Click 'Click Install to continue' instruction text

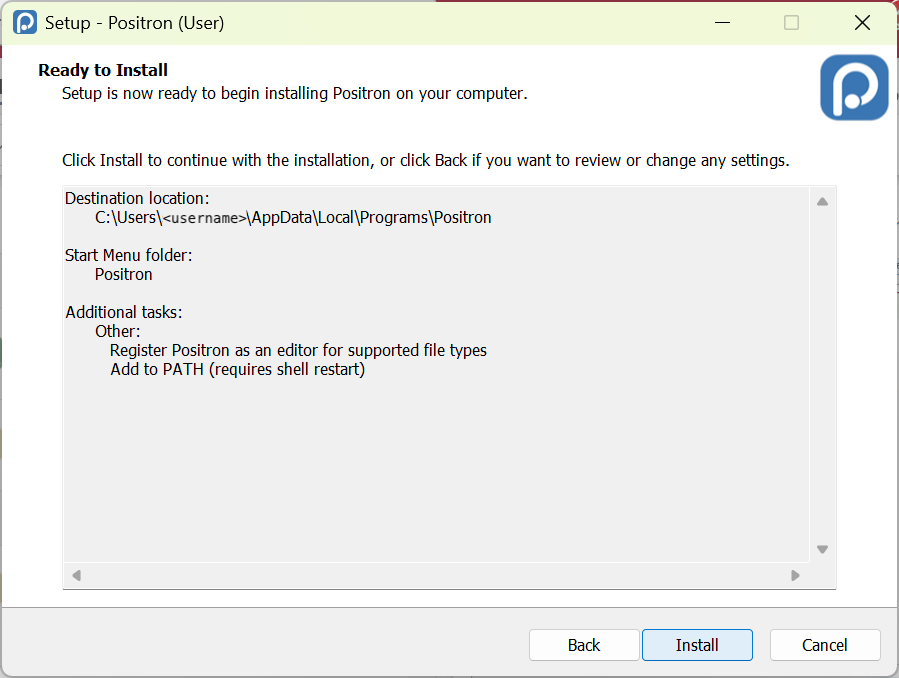425,160
